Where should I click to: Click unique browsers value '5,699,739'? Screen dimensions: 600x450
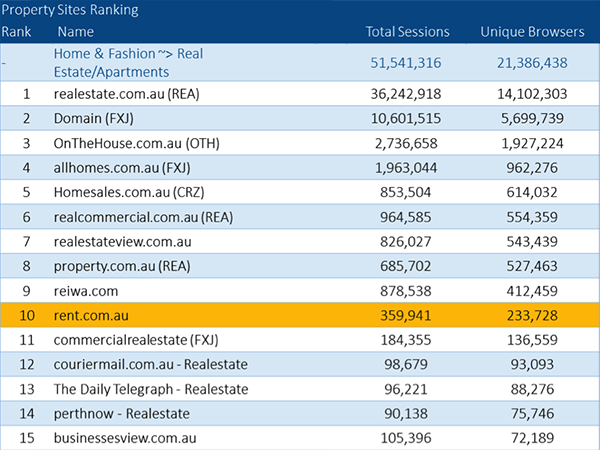532,119
